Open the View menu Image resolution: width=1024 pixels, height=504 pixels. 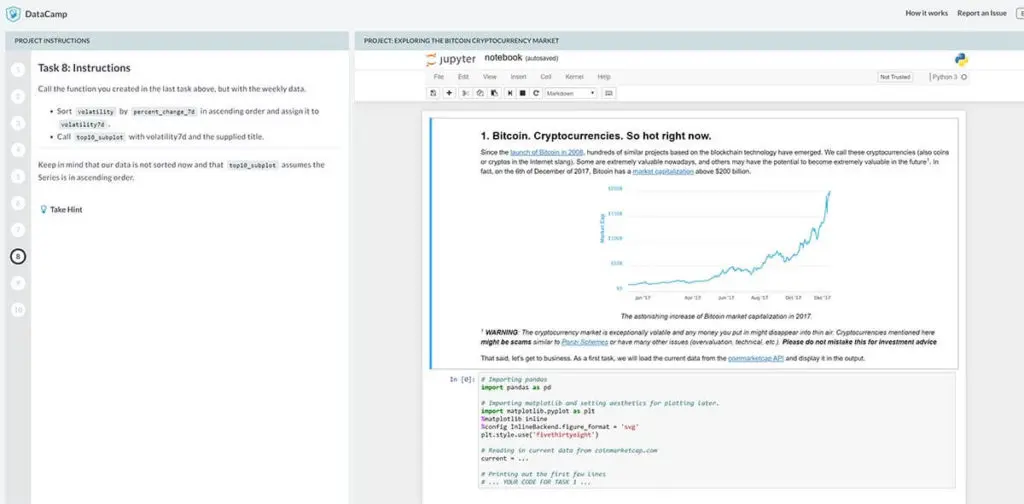[490, 77]
